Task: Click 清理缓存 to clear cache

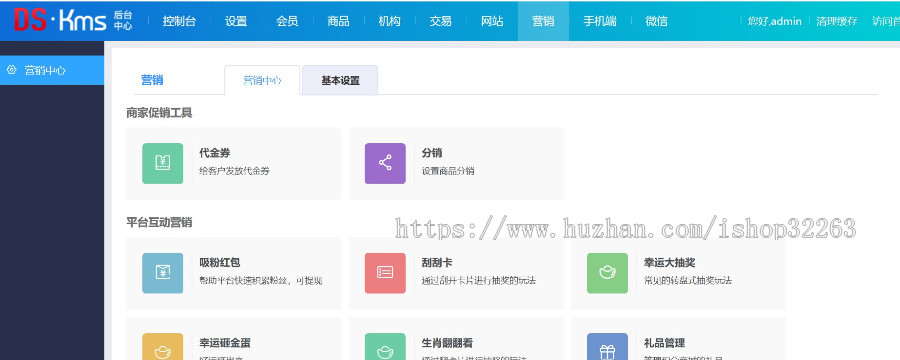Action: tap(836, 21)
